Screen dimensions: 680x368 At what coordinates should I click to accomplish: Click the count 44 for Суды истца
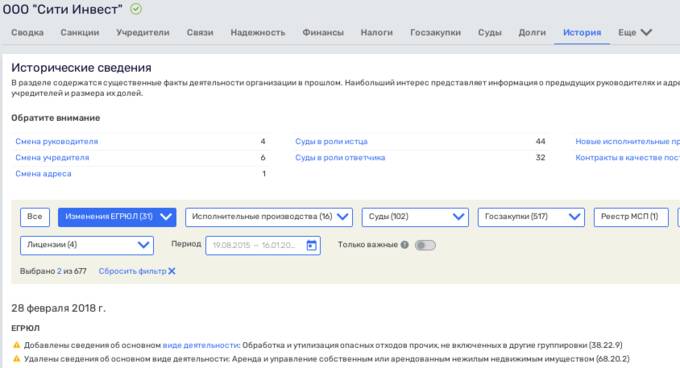[540, 141]
